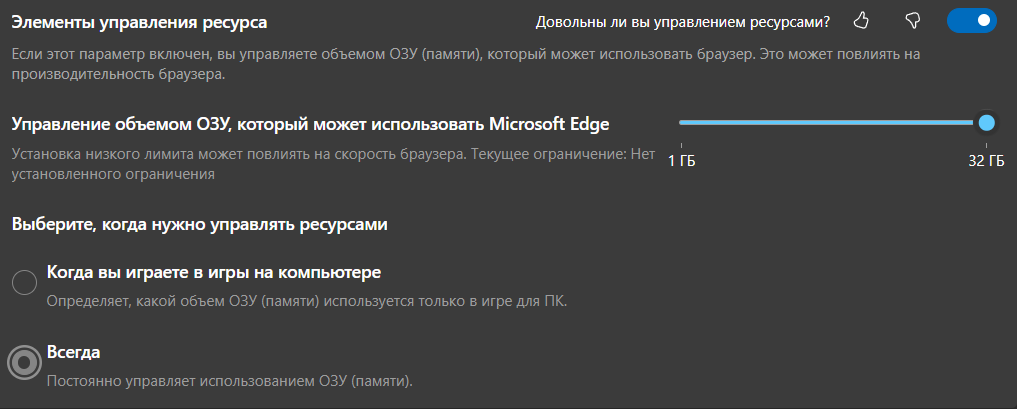Click the "1 ГБ" slider minimum label

681,161
